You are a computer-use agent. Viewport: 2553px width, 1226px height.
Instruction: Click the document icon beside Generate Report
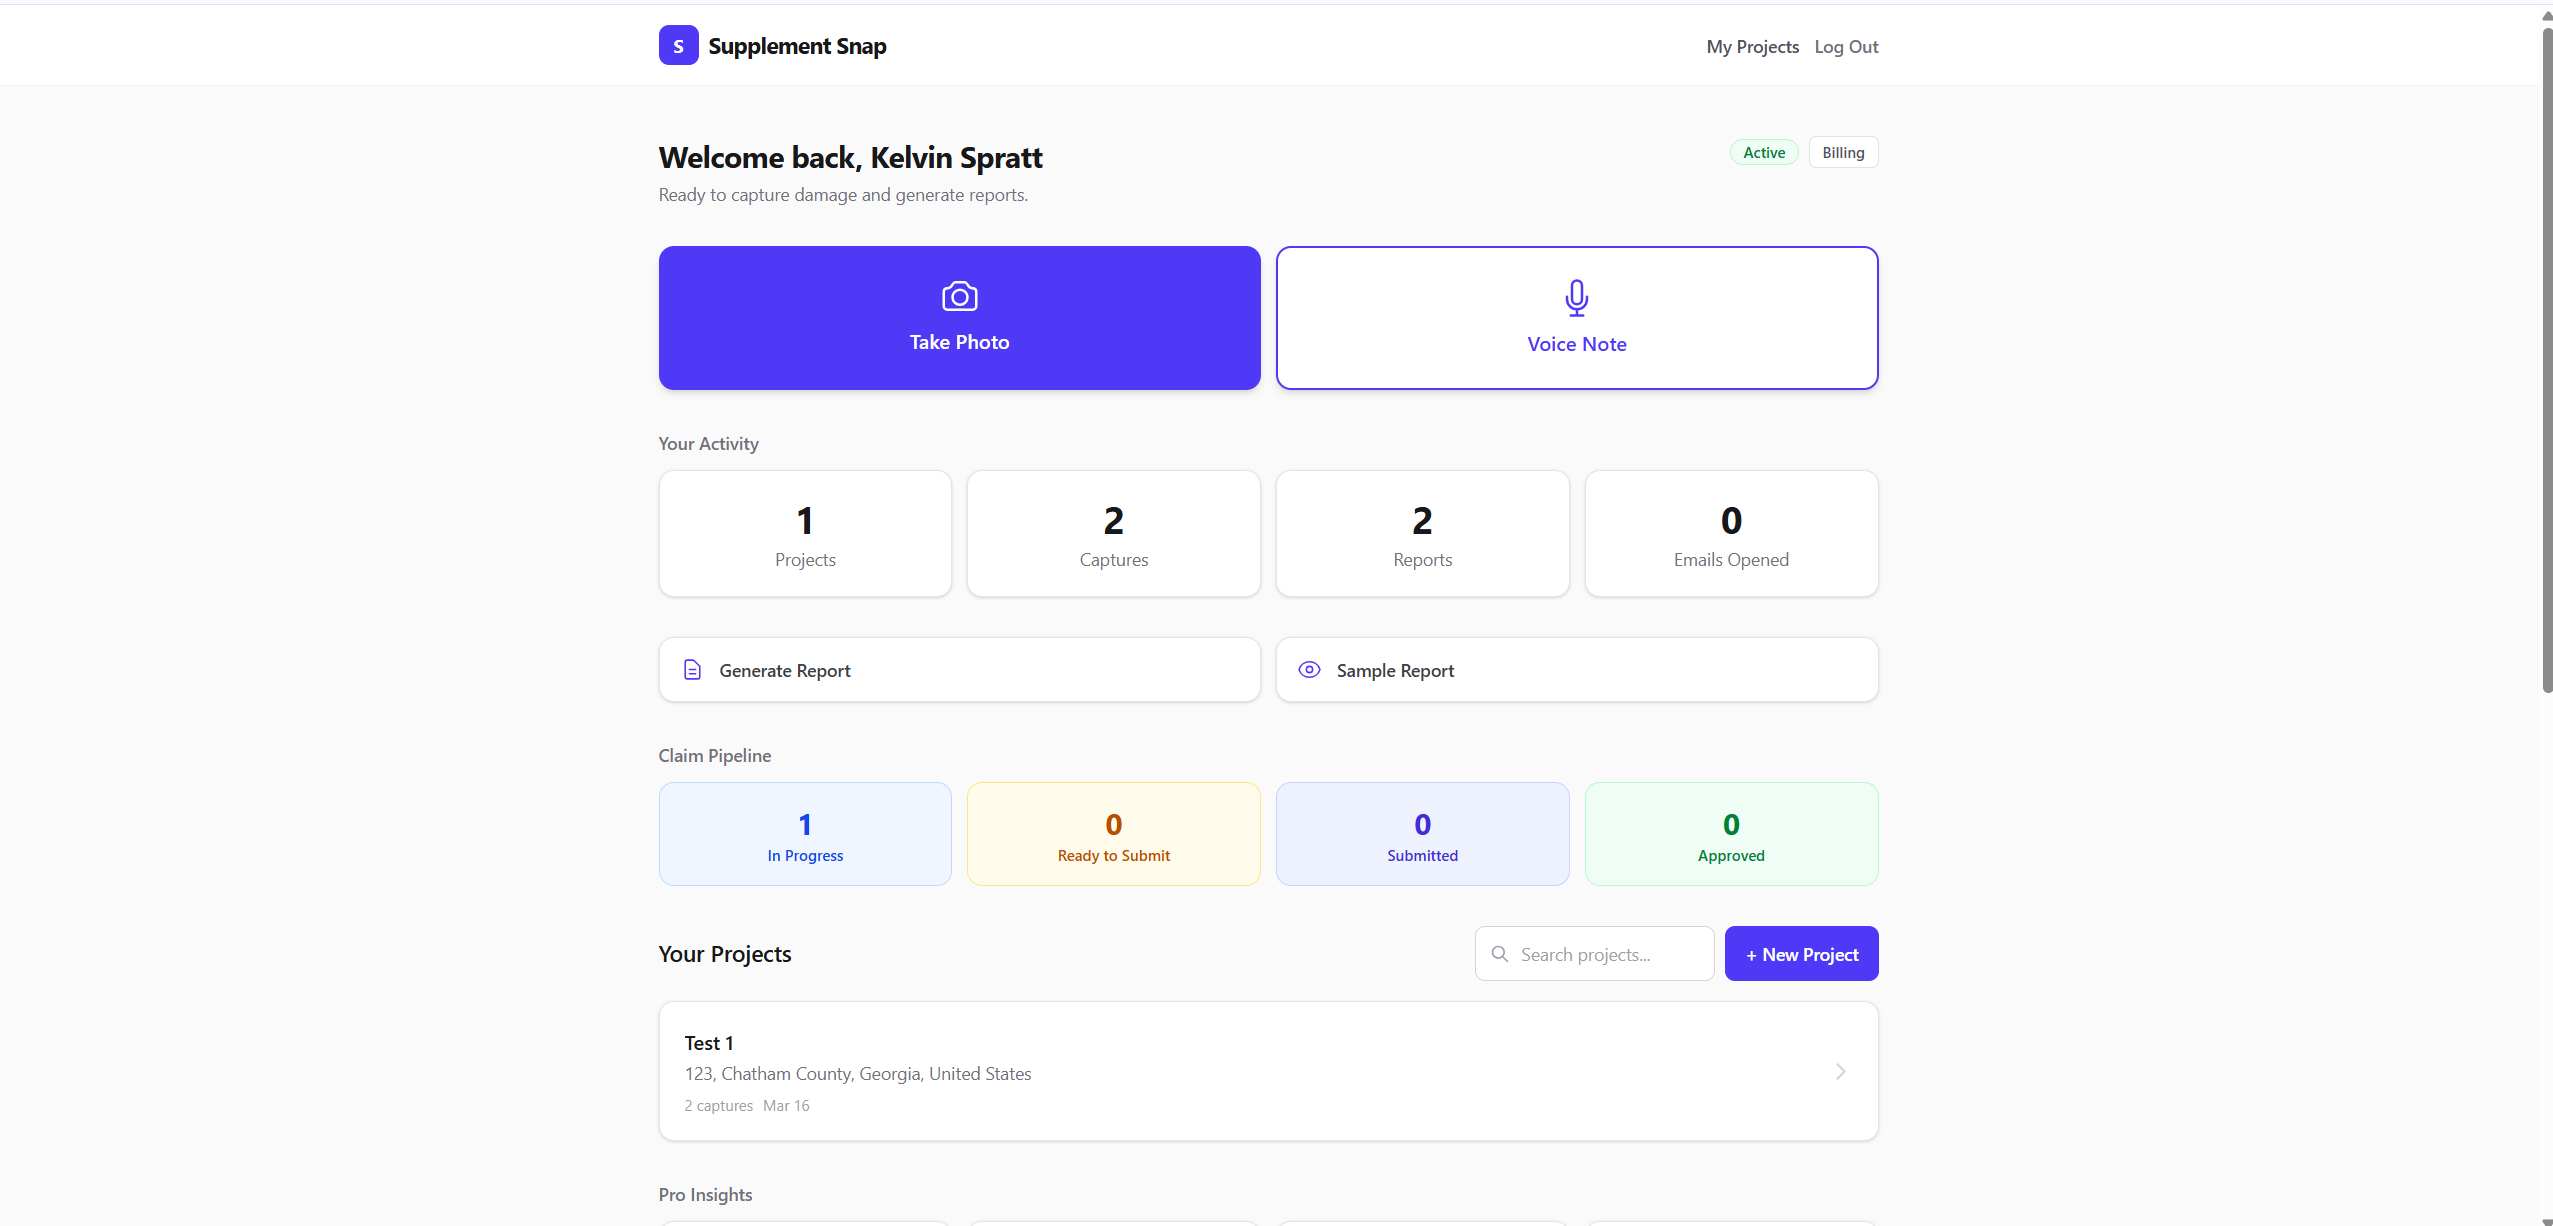[x=692, y=669]
